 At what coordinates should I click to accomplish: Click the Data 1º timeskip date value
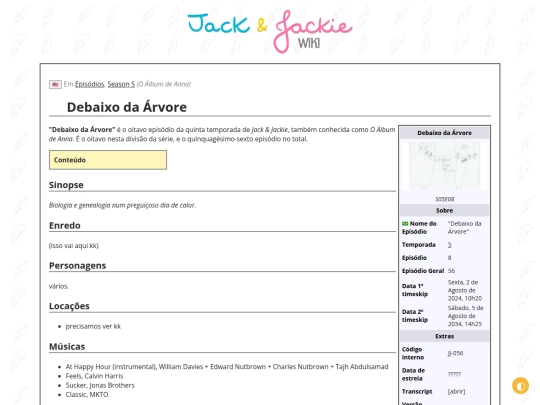pos(465,290)
